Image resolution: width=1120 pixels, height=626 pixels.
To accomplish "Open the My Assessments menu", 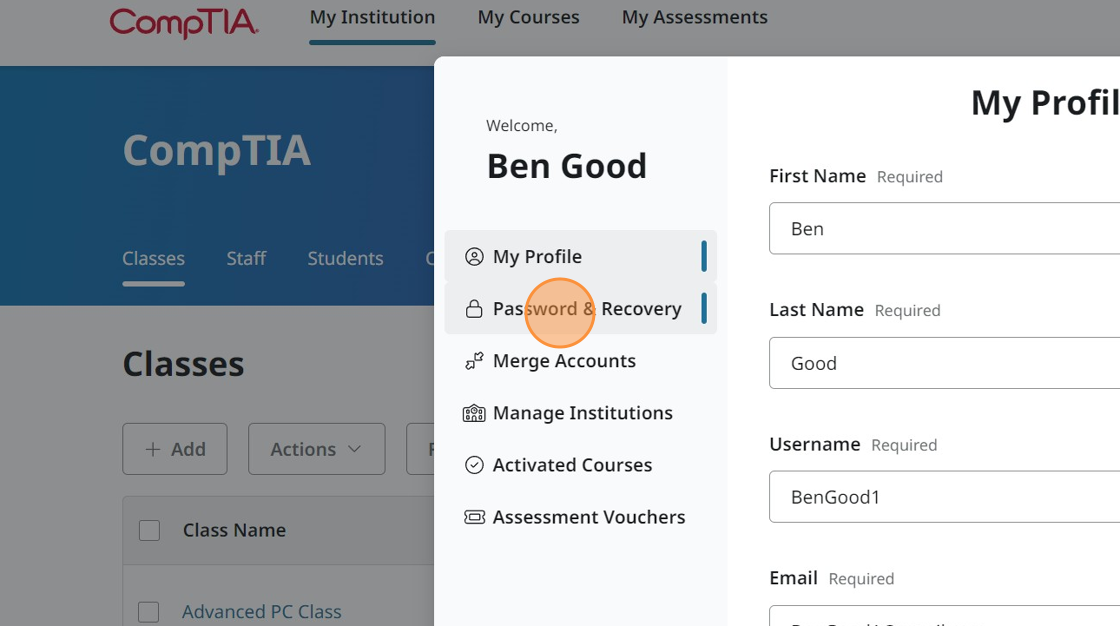I will [x=694, y=17].
